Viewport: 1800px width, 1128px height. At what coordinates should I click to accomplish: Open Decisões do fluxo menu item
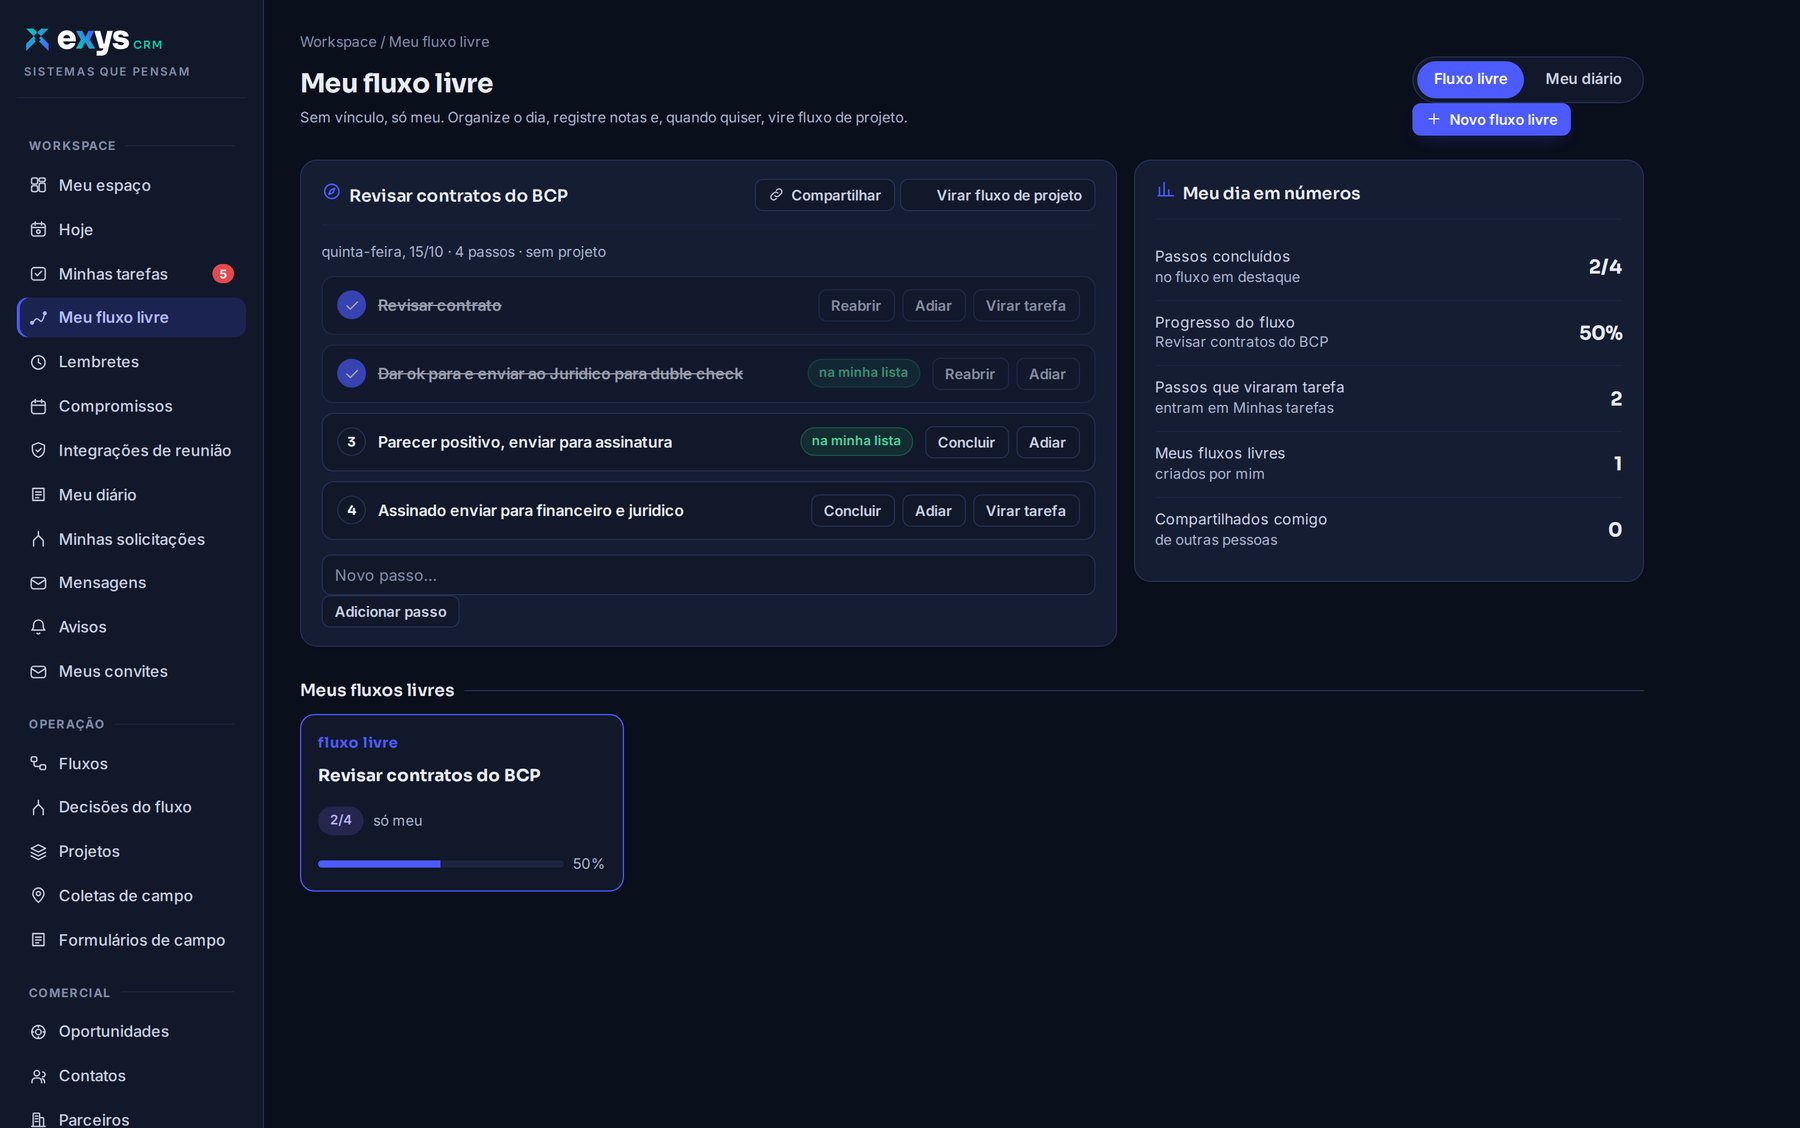131,807
